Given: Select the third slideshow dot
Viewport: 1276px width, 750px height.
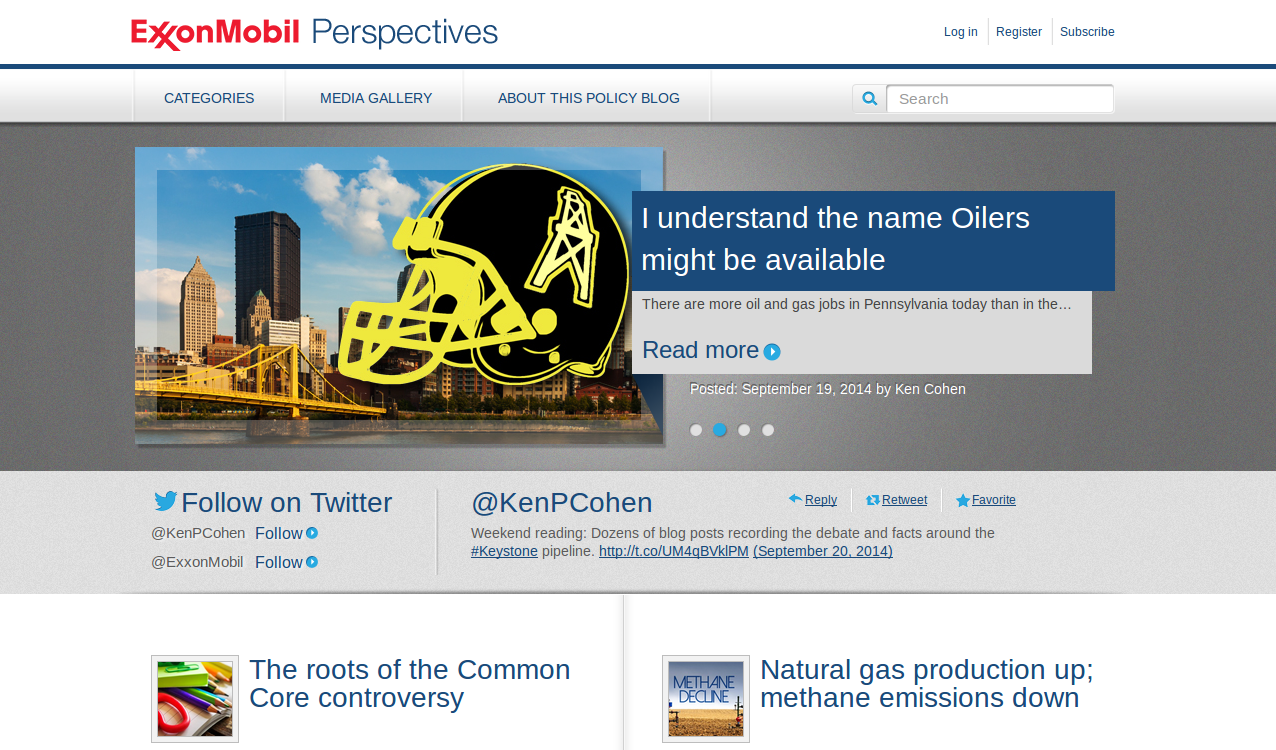Looking at the screenshot, I should [x=744, y=430].
